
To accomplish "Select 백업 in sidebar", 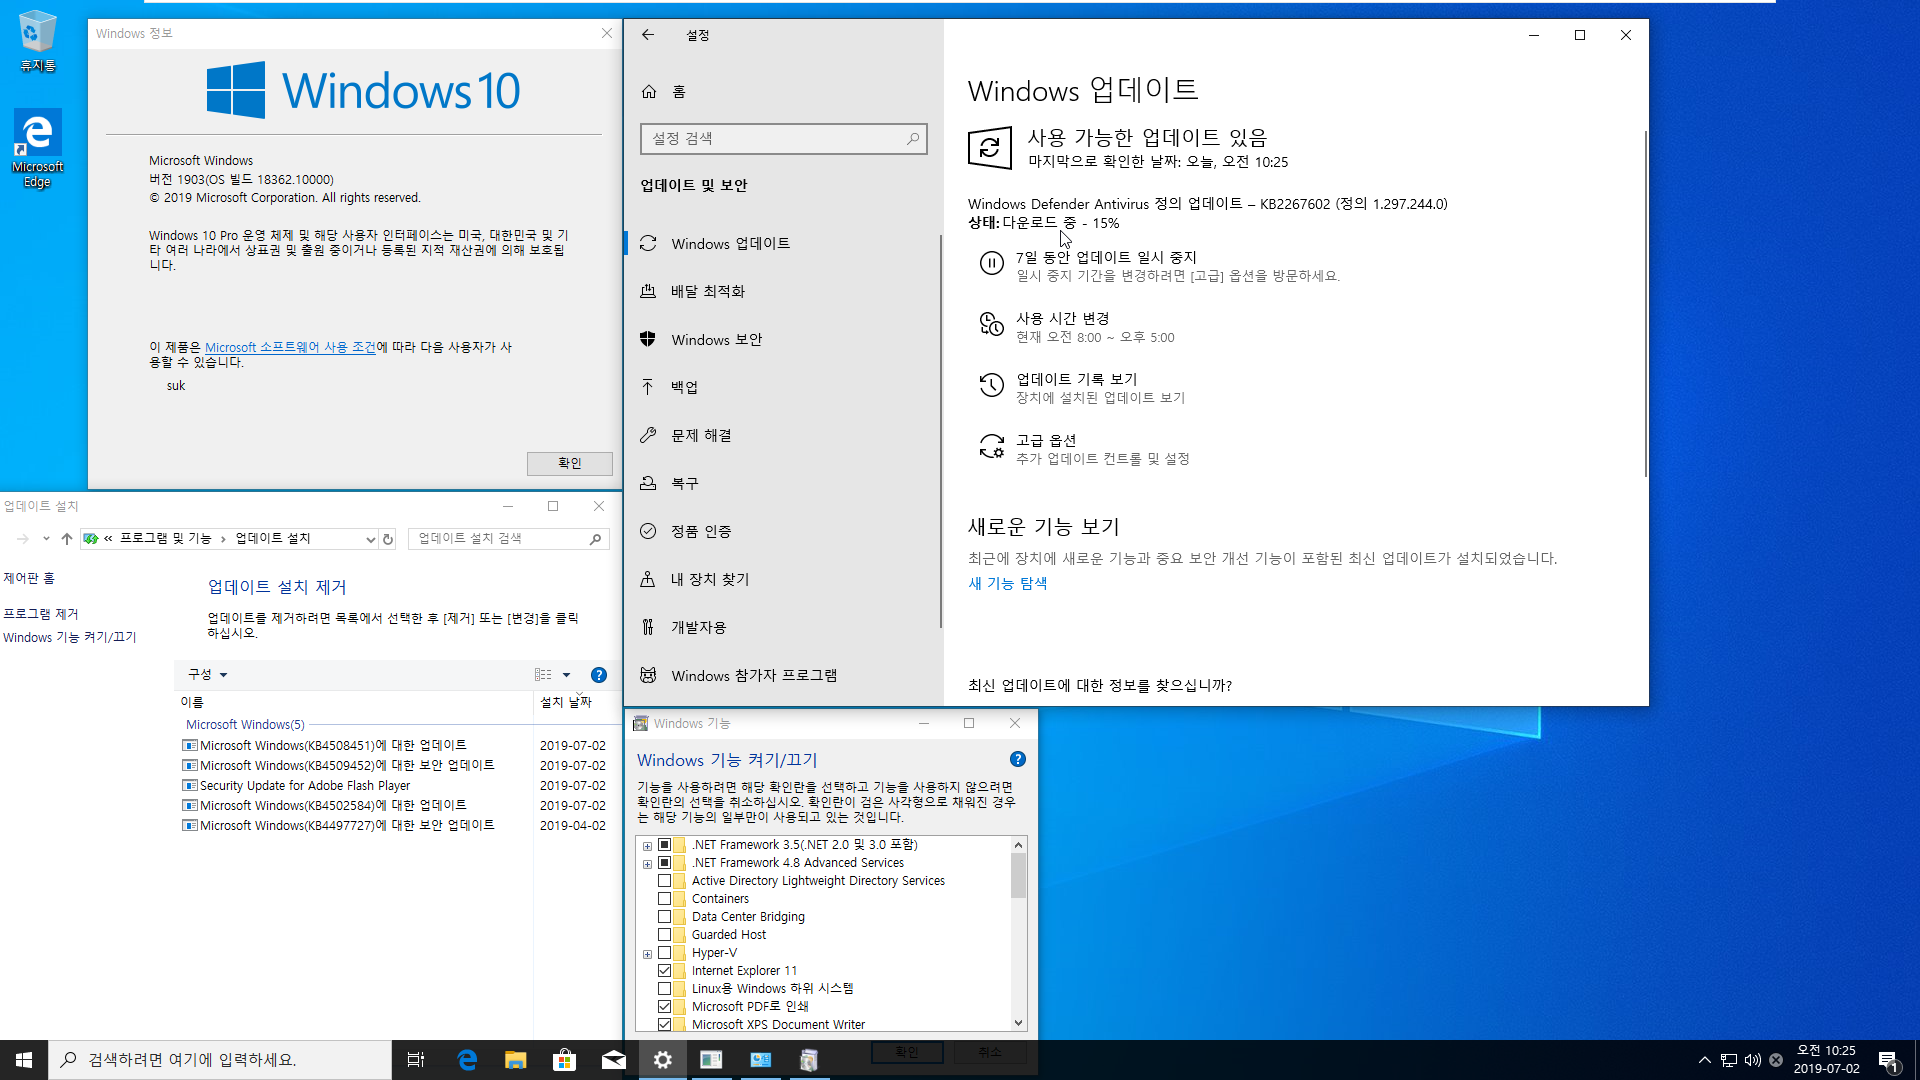I will point(782,388).
